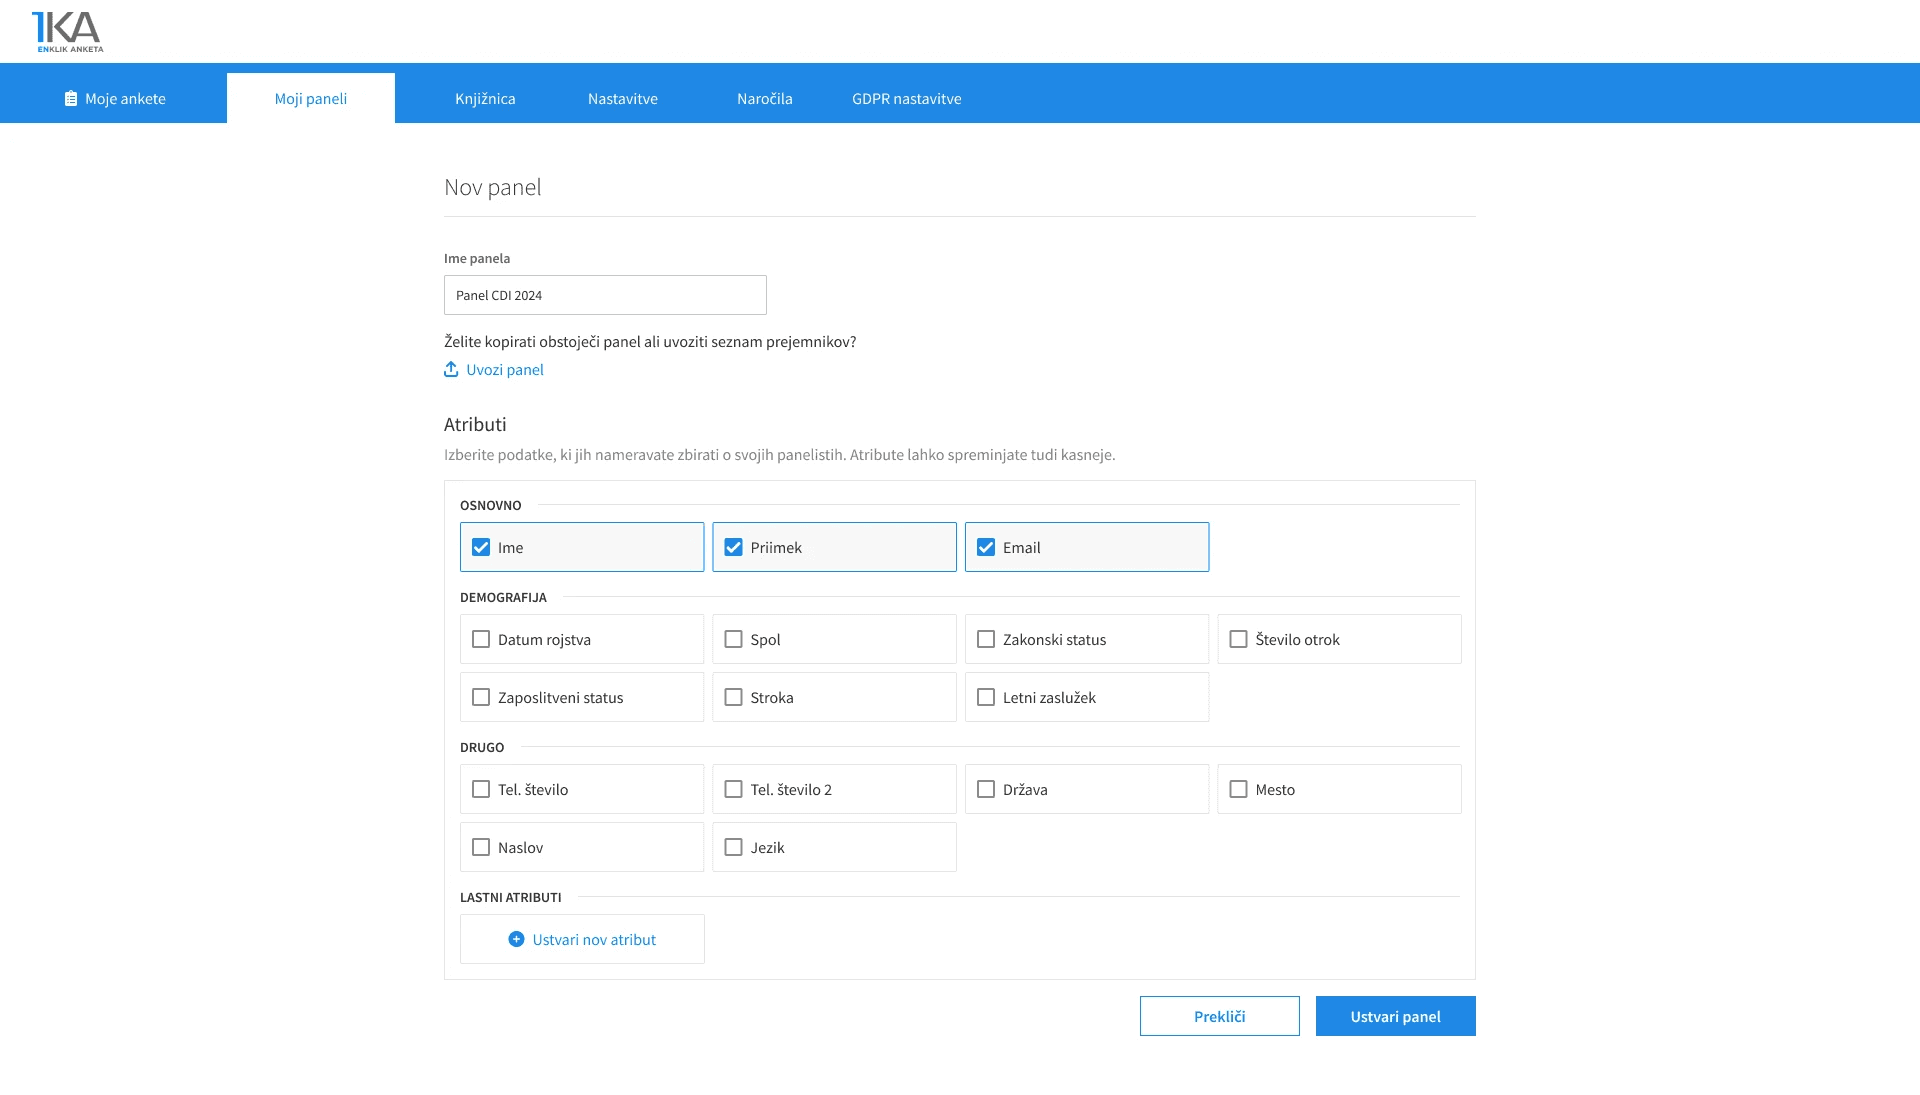Open the Knjižnica tab
Screen dimensions: 1920x1095
click(485, 98)
